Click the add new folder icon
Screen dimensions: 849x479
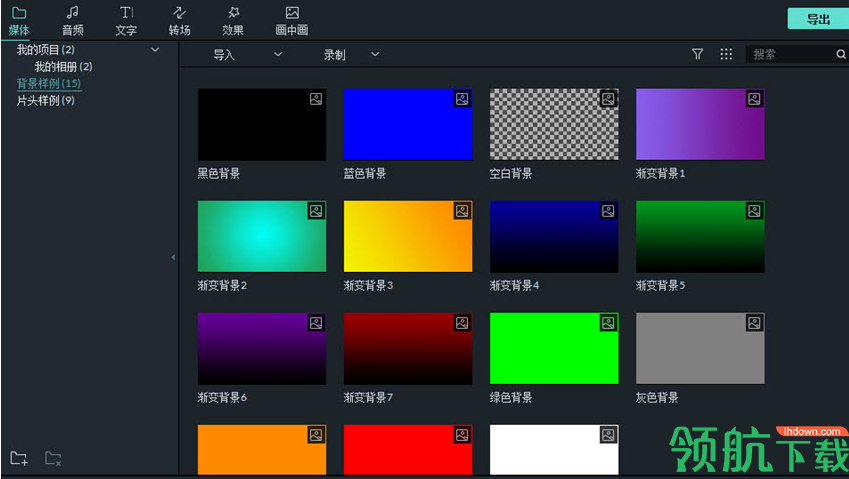[x=19, y=458]
